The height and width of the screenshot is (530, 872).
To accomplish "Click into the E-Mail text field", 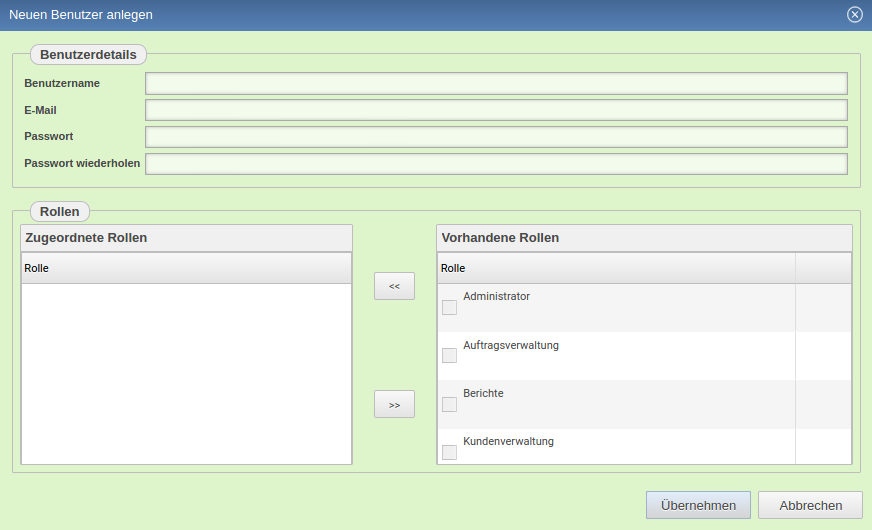I will [x=496, y=110].
